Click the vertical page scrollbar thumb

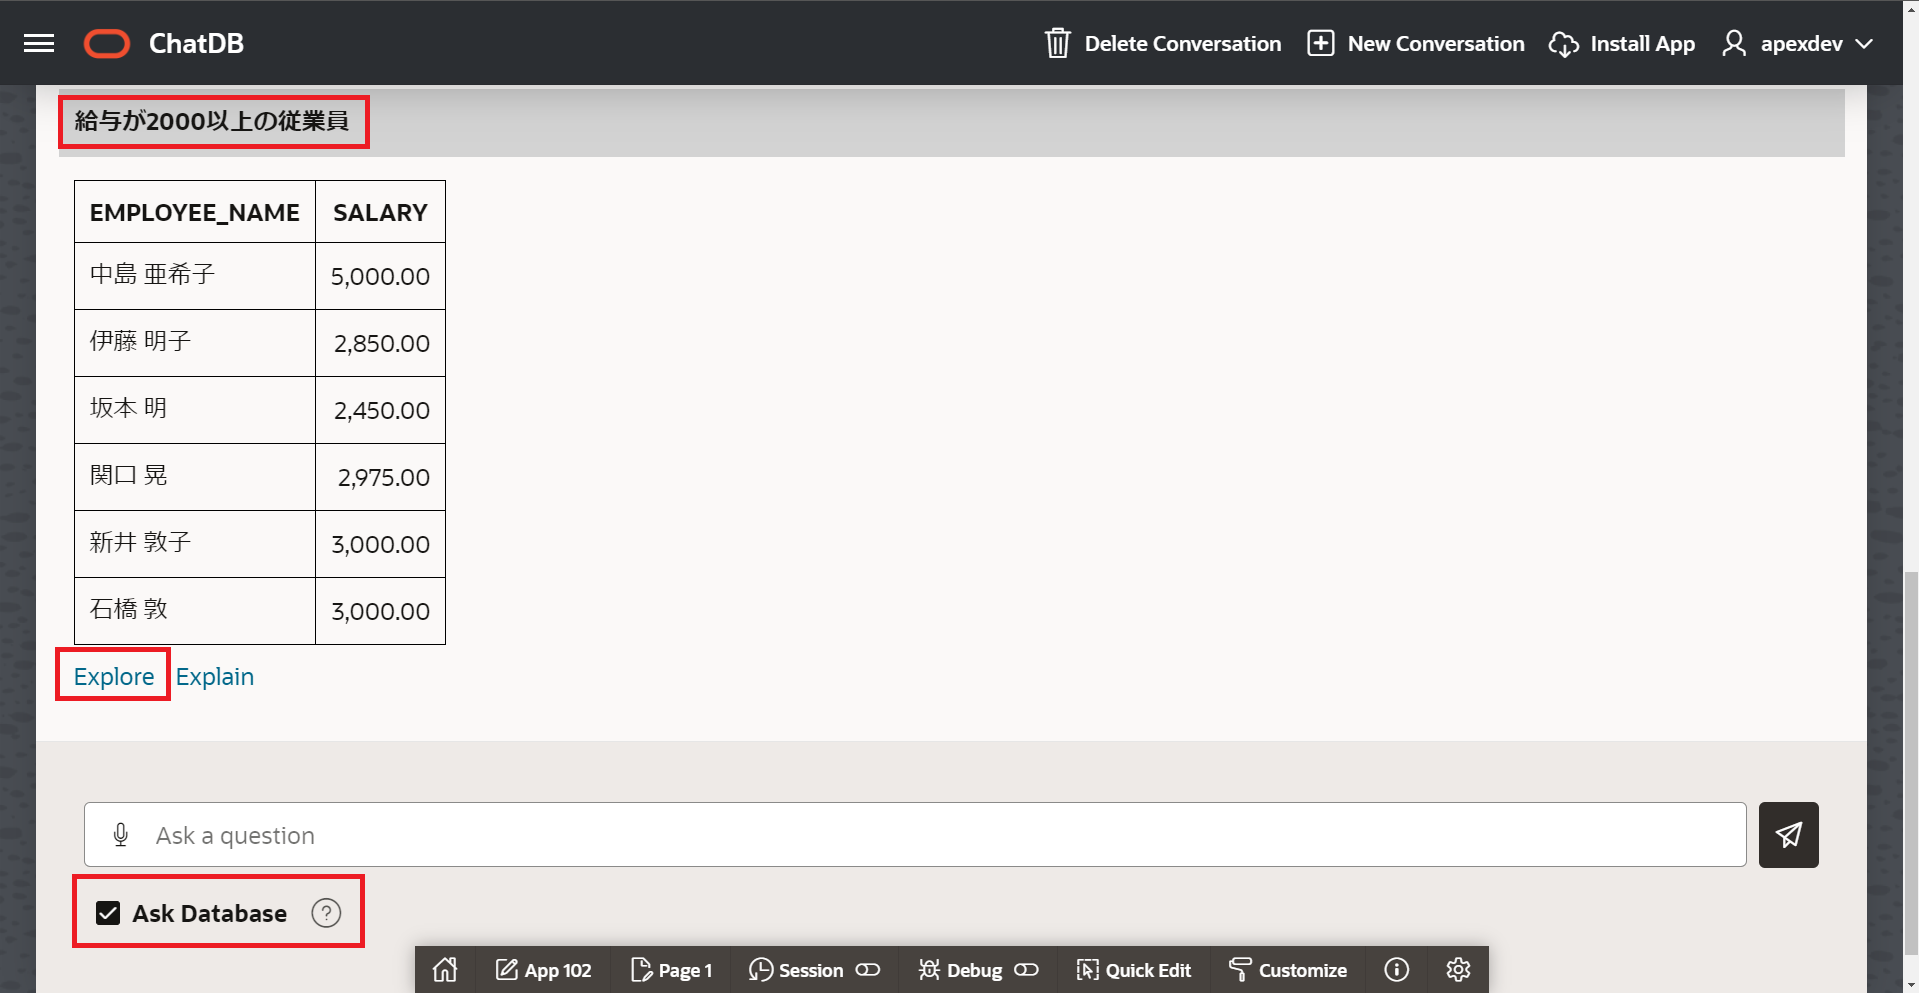click(x=1911, y=764)
